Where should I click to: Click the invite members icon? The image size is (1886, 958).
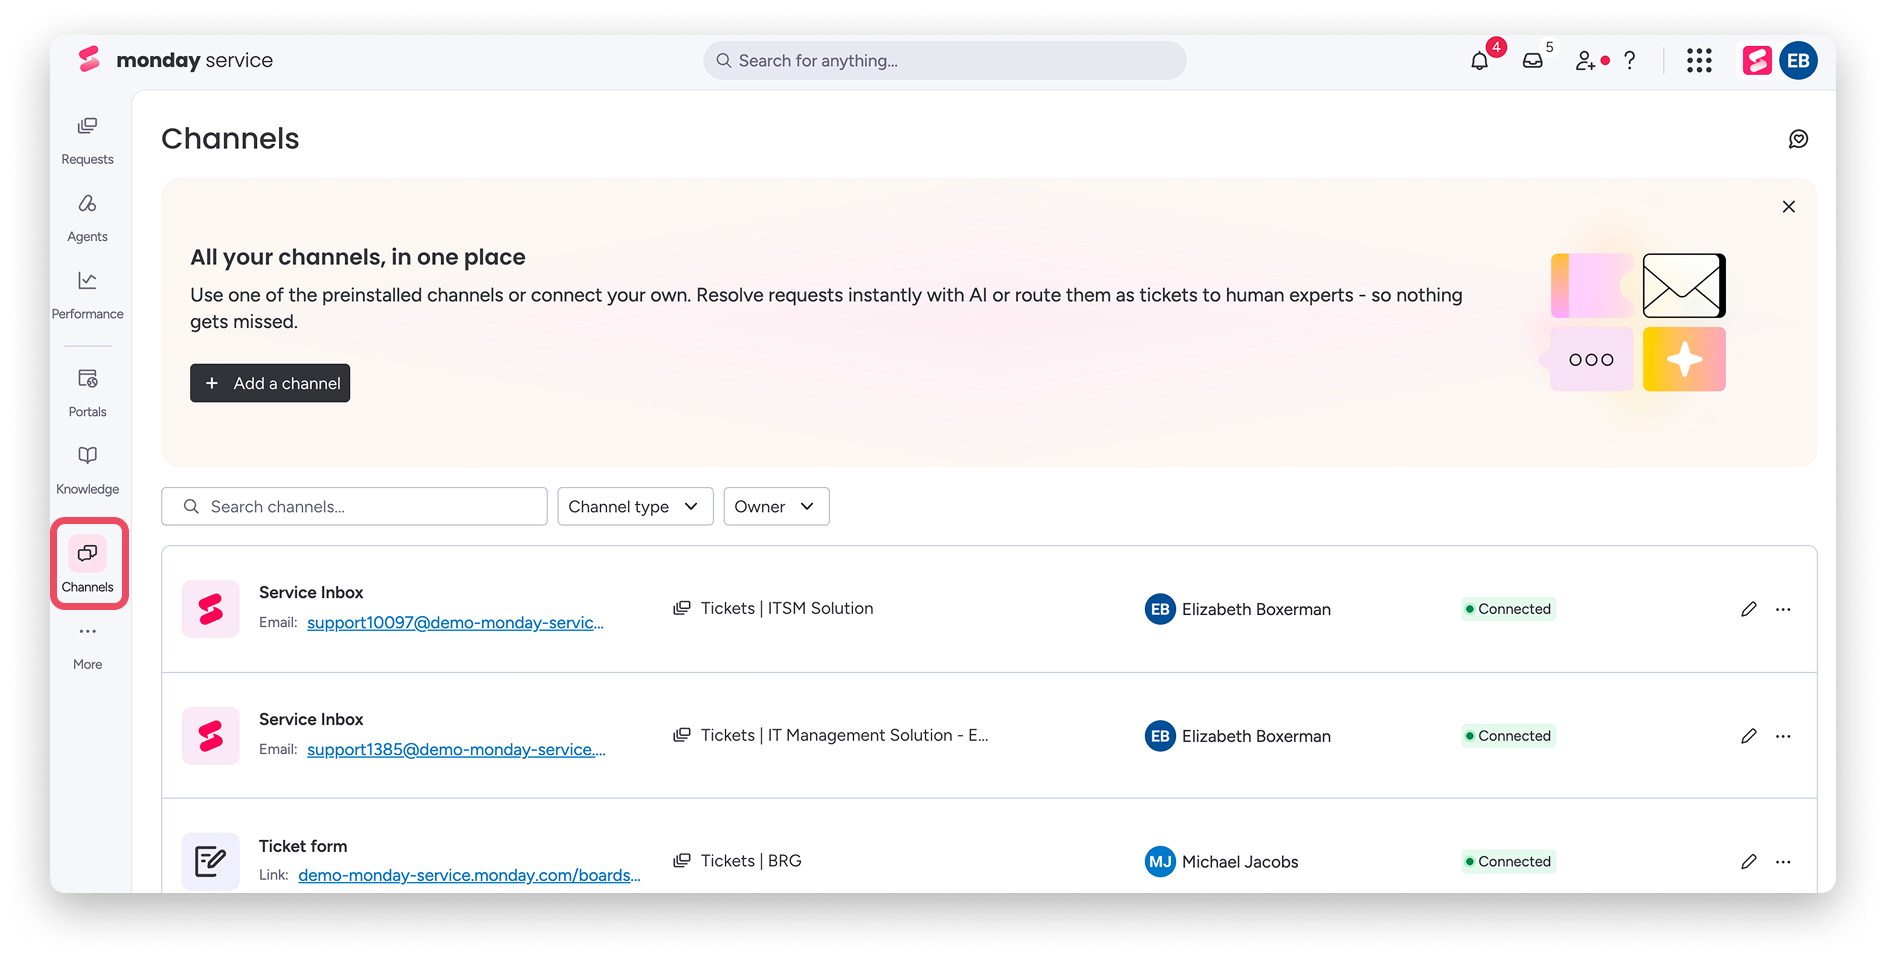pos(1585,61)
